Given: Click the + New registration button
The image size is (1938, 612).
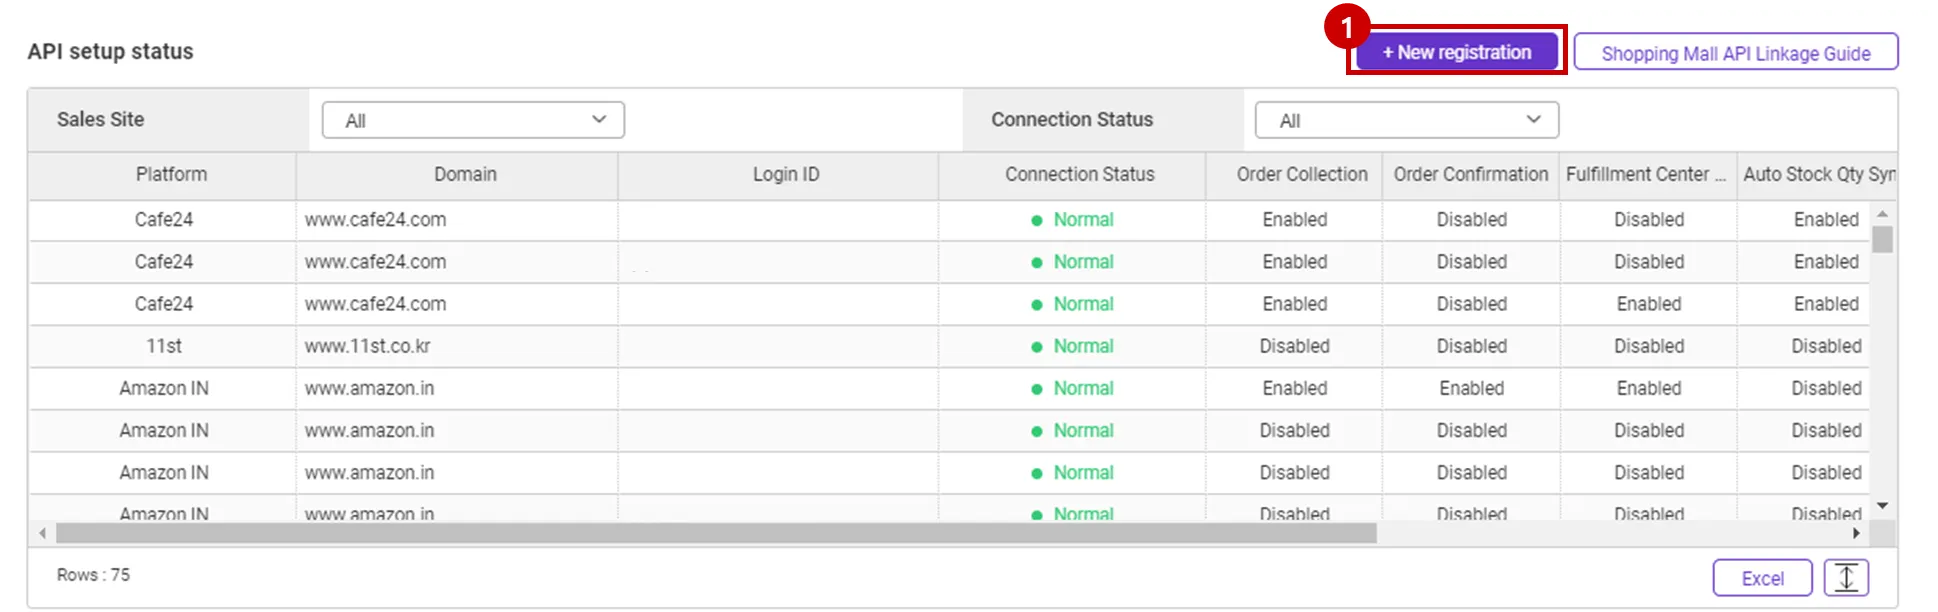Looking at the screenshot, I should click(x=1456, y=52).
